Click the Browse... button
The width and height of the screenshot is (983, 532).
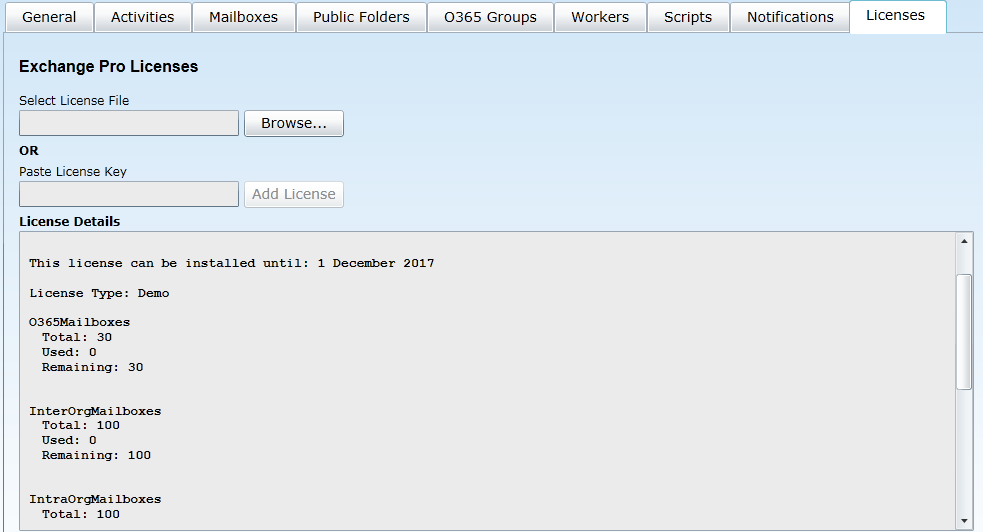tap(293, 123)
